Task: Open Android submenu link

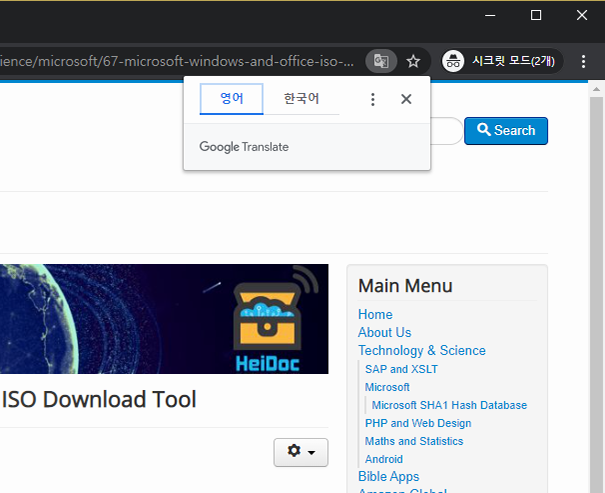Action: click(x=384, y=459)
